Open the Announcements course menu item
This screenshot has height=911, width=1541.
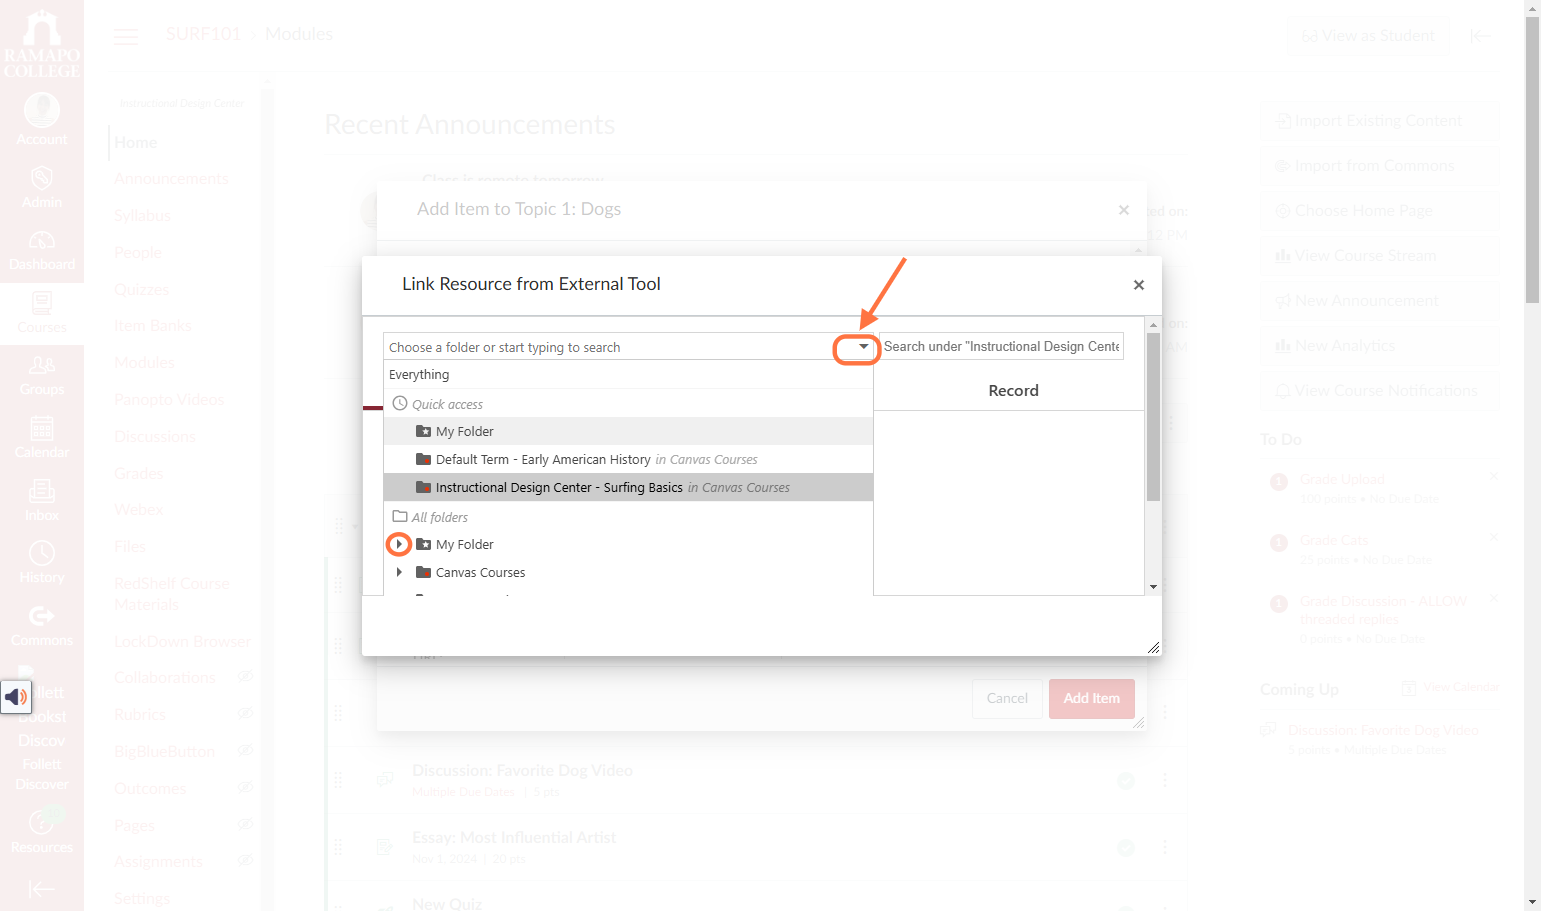(x=171, y=179)
